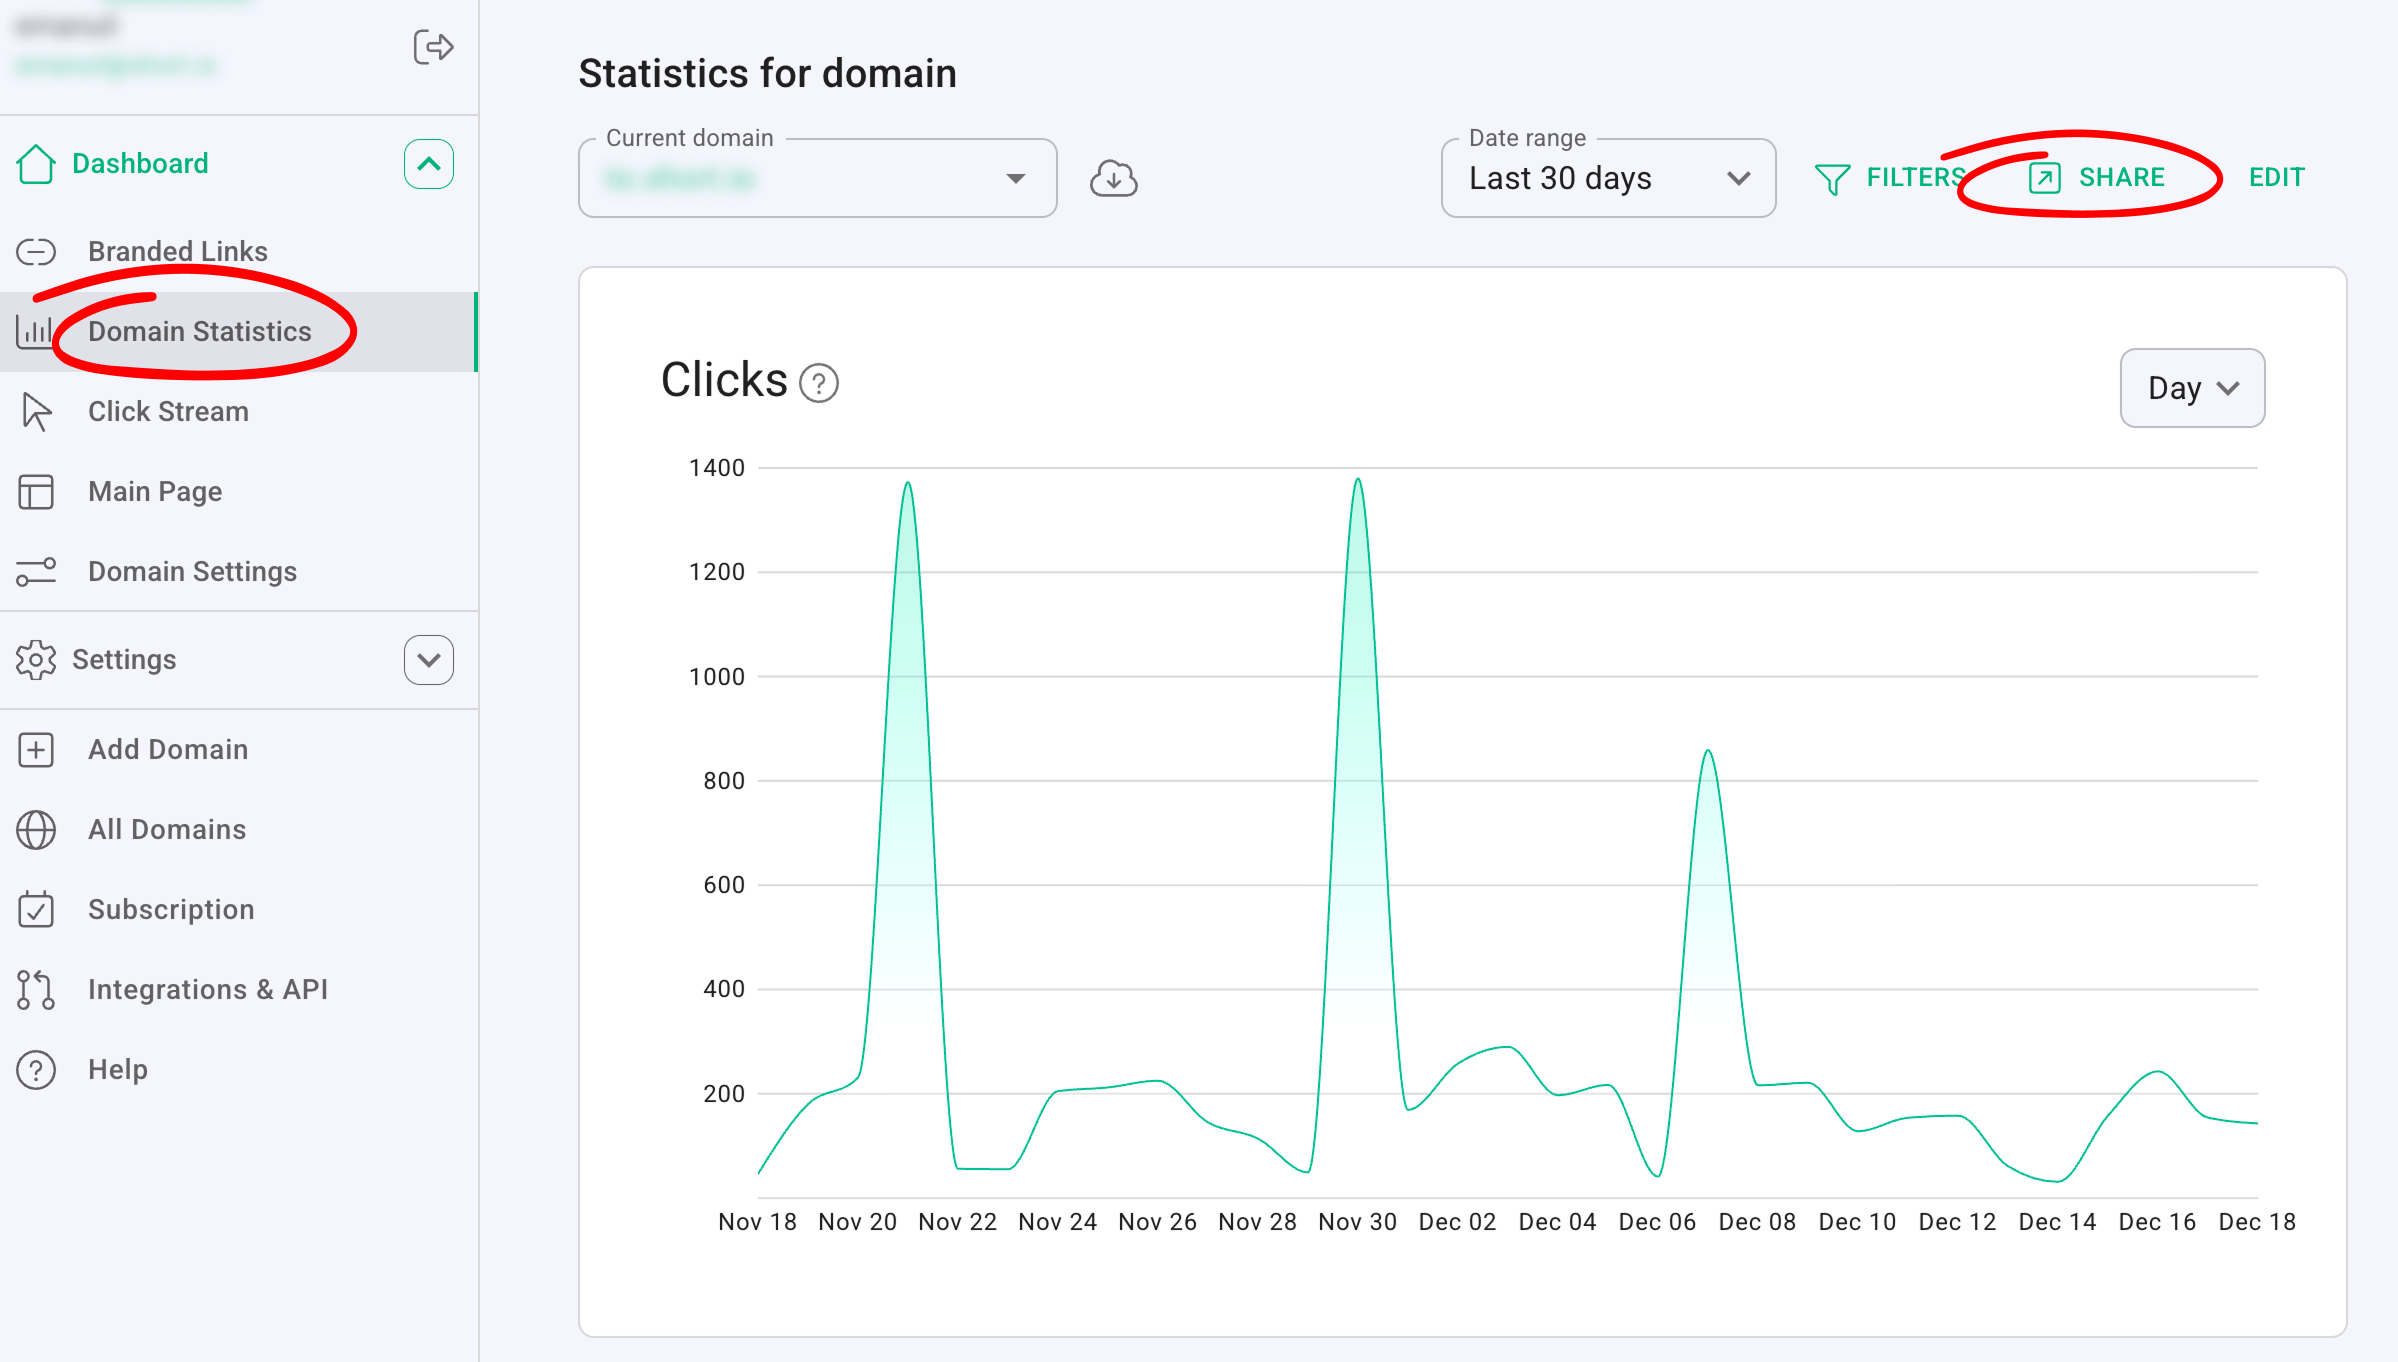Click the Clicks help question-mark icon
This screenshot has height=1362, width=2398.
(819, 384)
